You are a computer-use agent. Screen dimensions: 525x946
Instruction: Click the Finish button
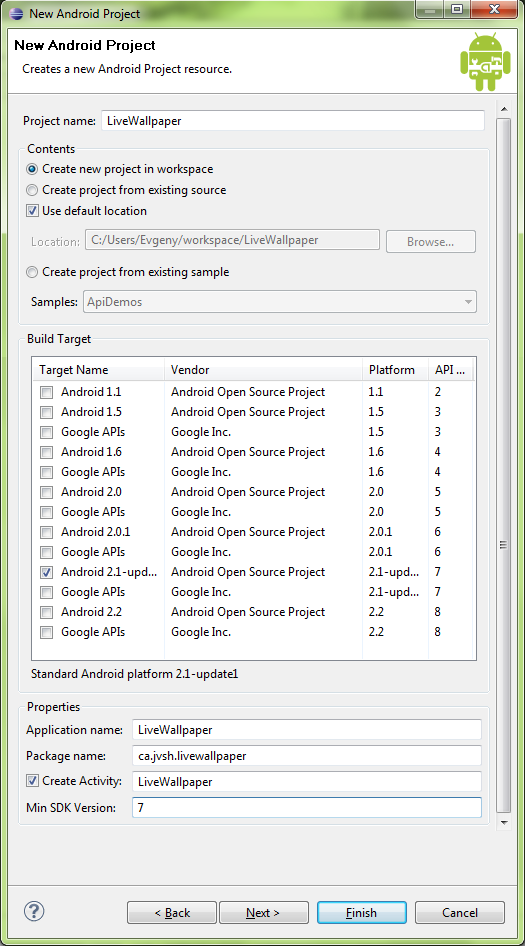pyautogui.click(x=361, y=913)
